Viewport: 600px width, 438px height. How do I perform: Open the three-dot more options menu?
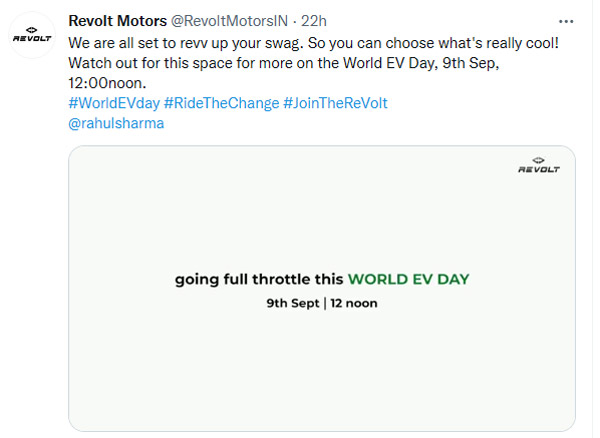(566, 21)
